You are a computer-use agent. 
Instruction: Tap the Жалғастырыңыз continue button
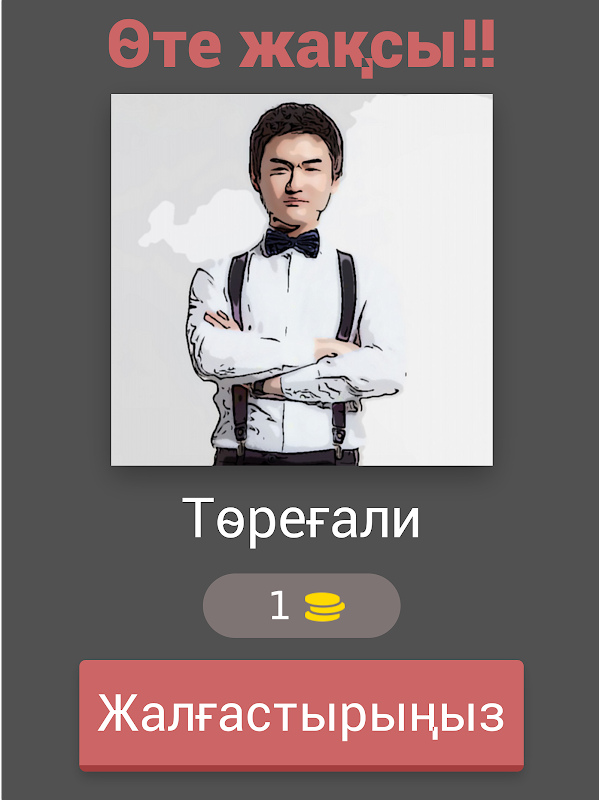pyautogui.click(x=301, y=715)
